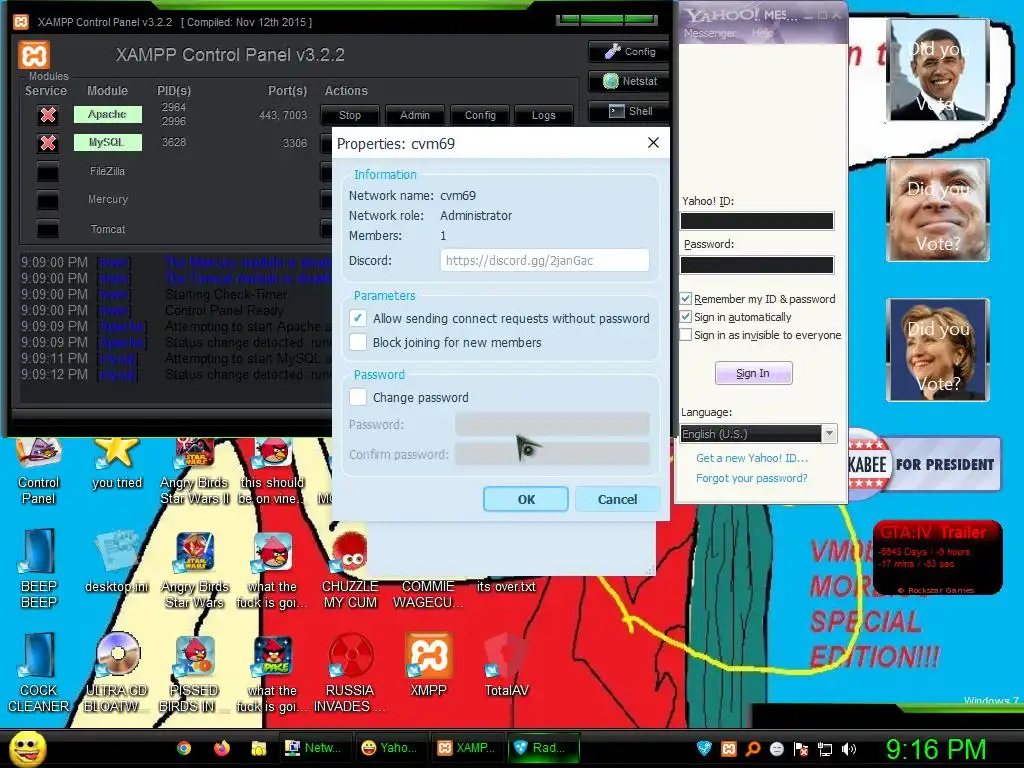Click the network tray icon

825,749
